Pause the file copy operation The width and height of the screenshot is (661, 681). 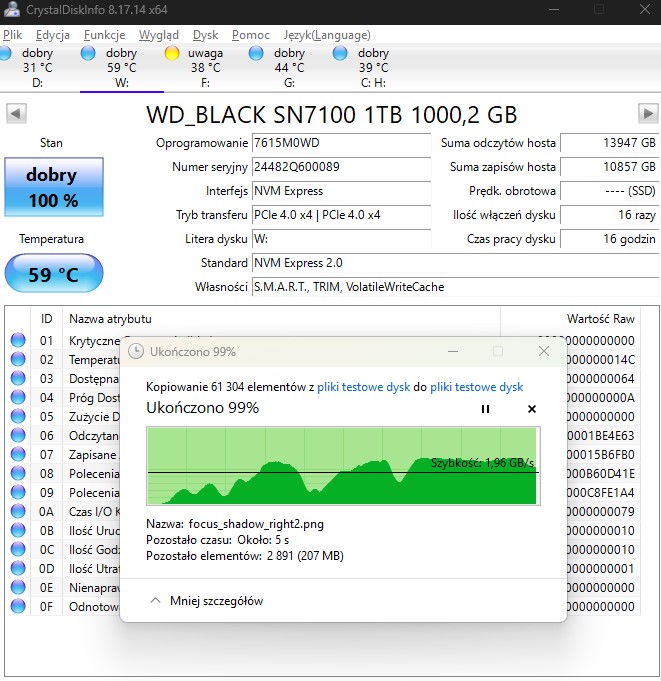click(x=486, y=409)
